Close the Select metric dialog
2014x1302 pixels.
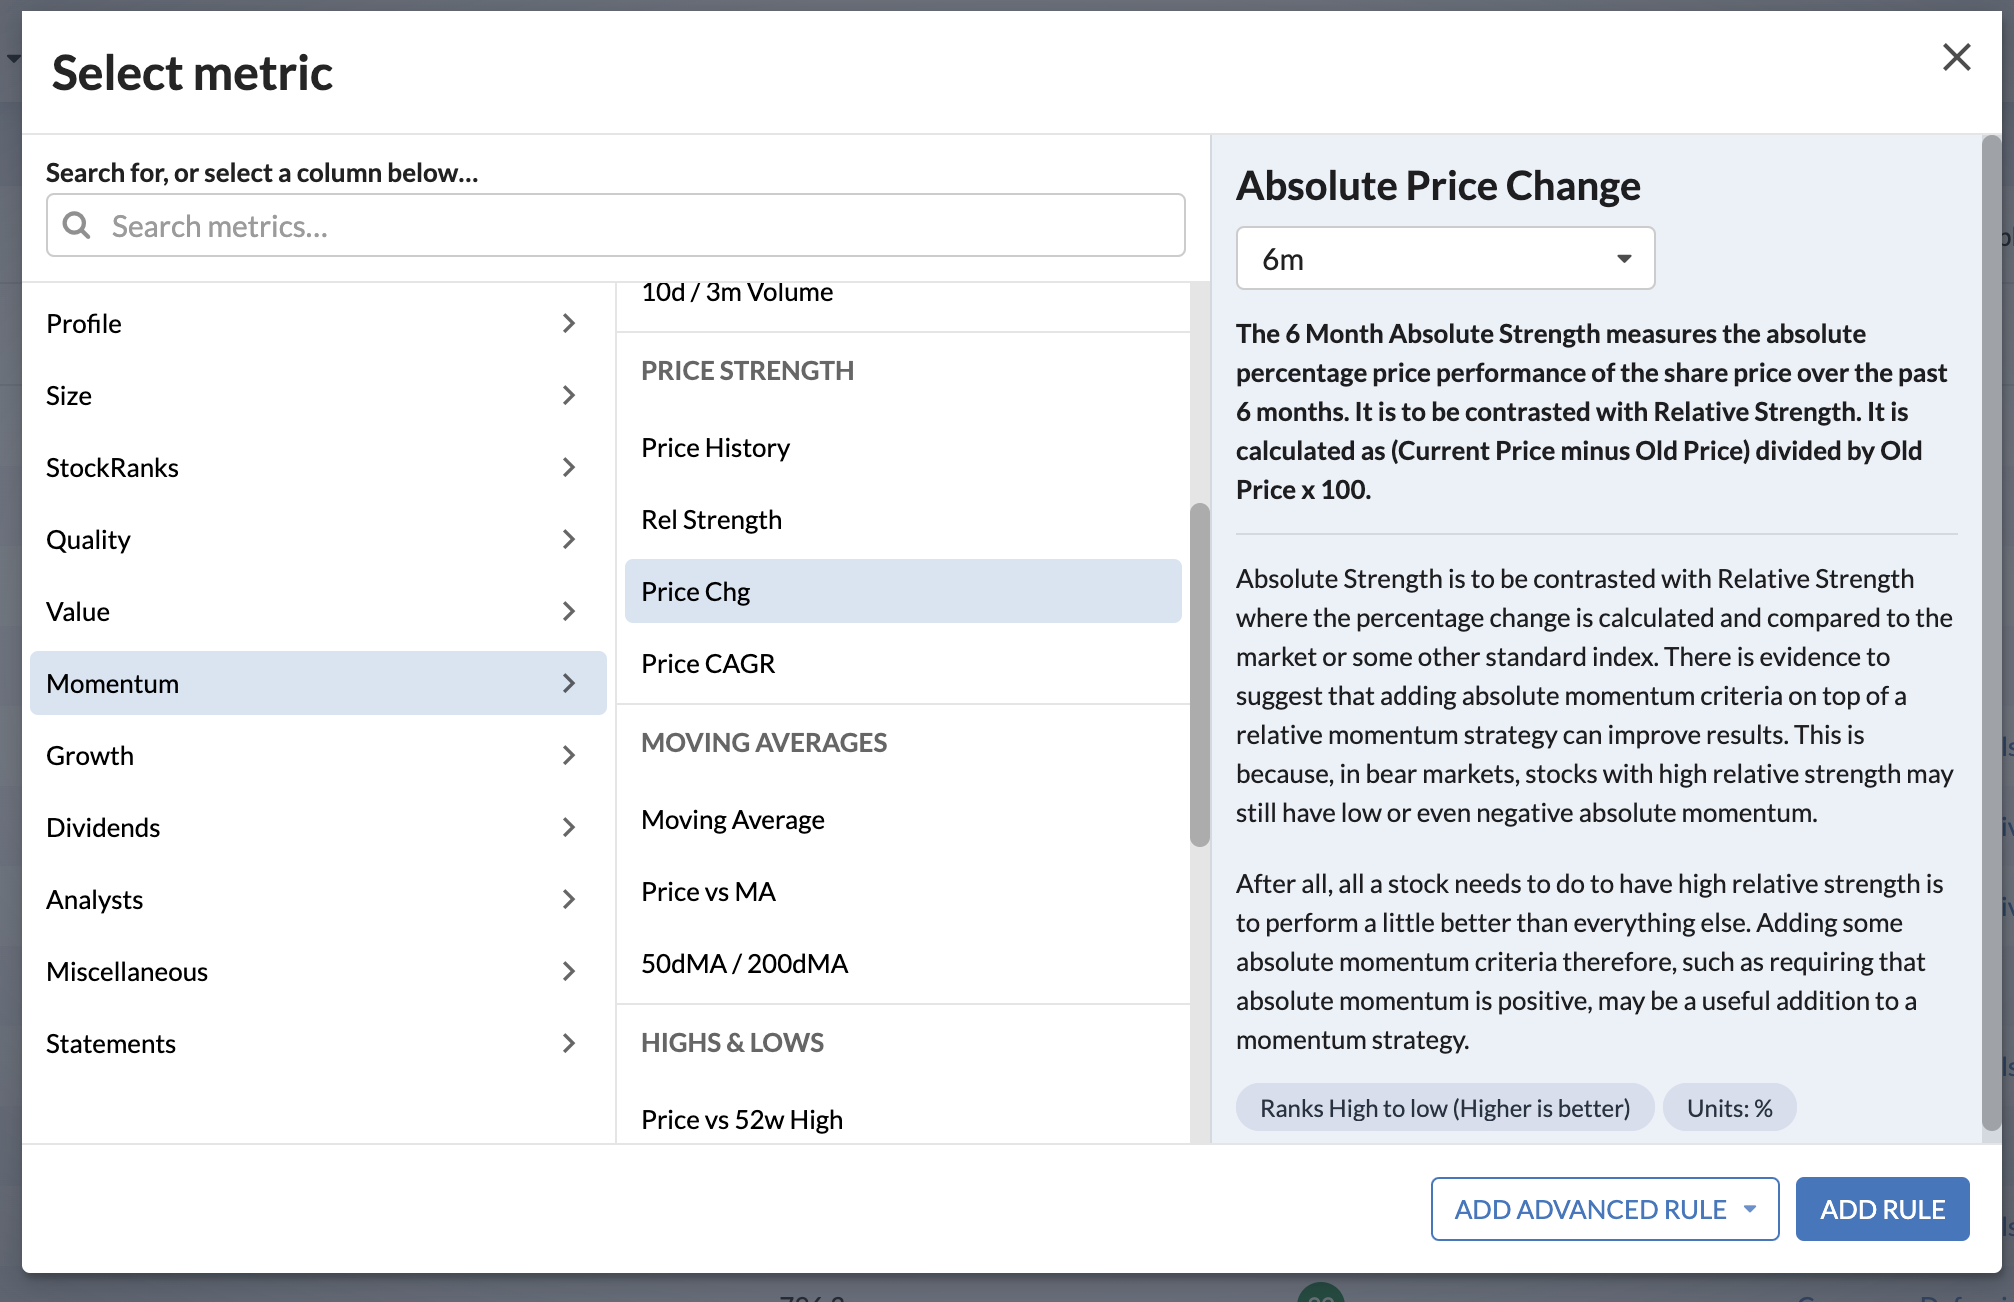1956,57
